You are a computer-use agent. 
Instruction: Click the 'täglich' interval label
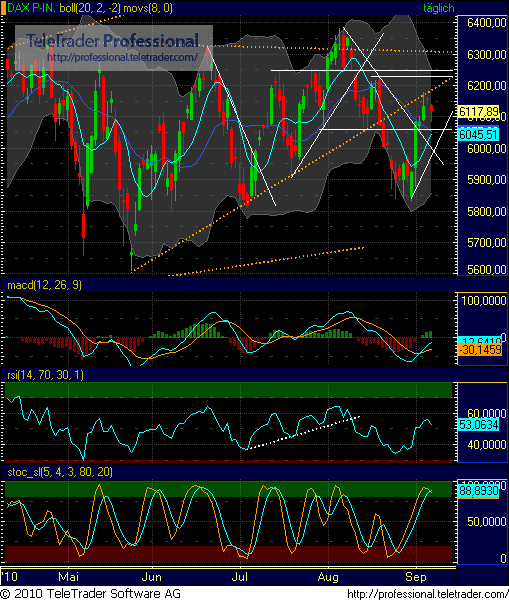[439, 8]
